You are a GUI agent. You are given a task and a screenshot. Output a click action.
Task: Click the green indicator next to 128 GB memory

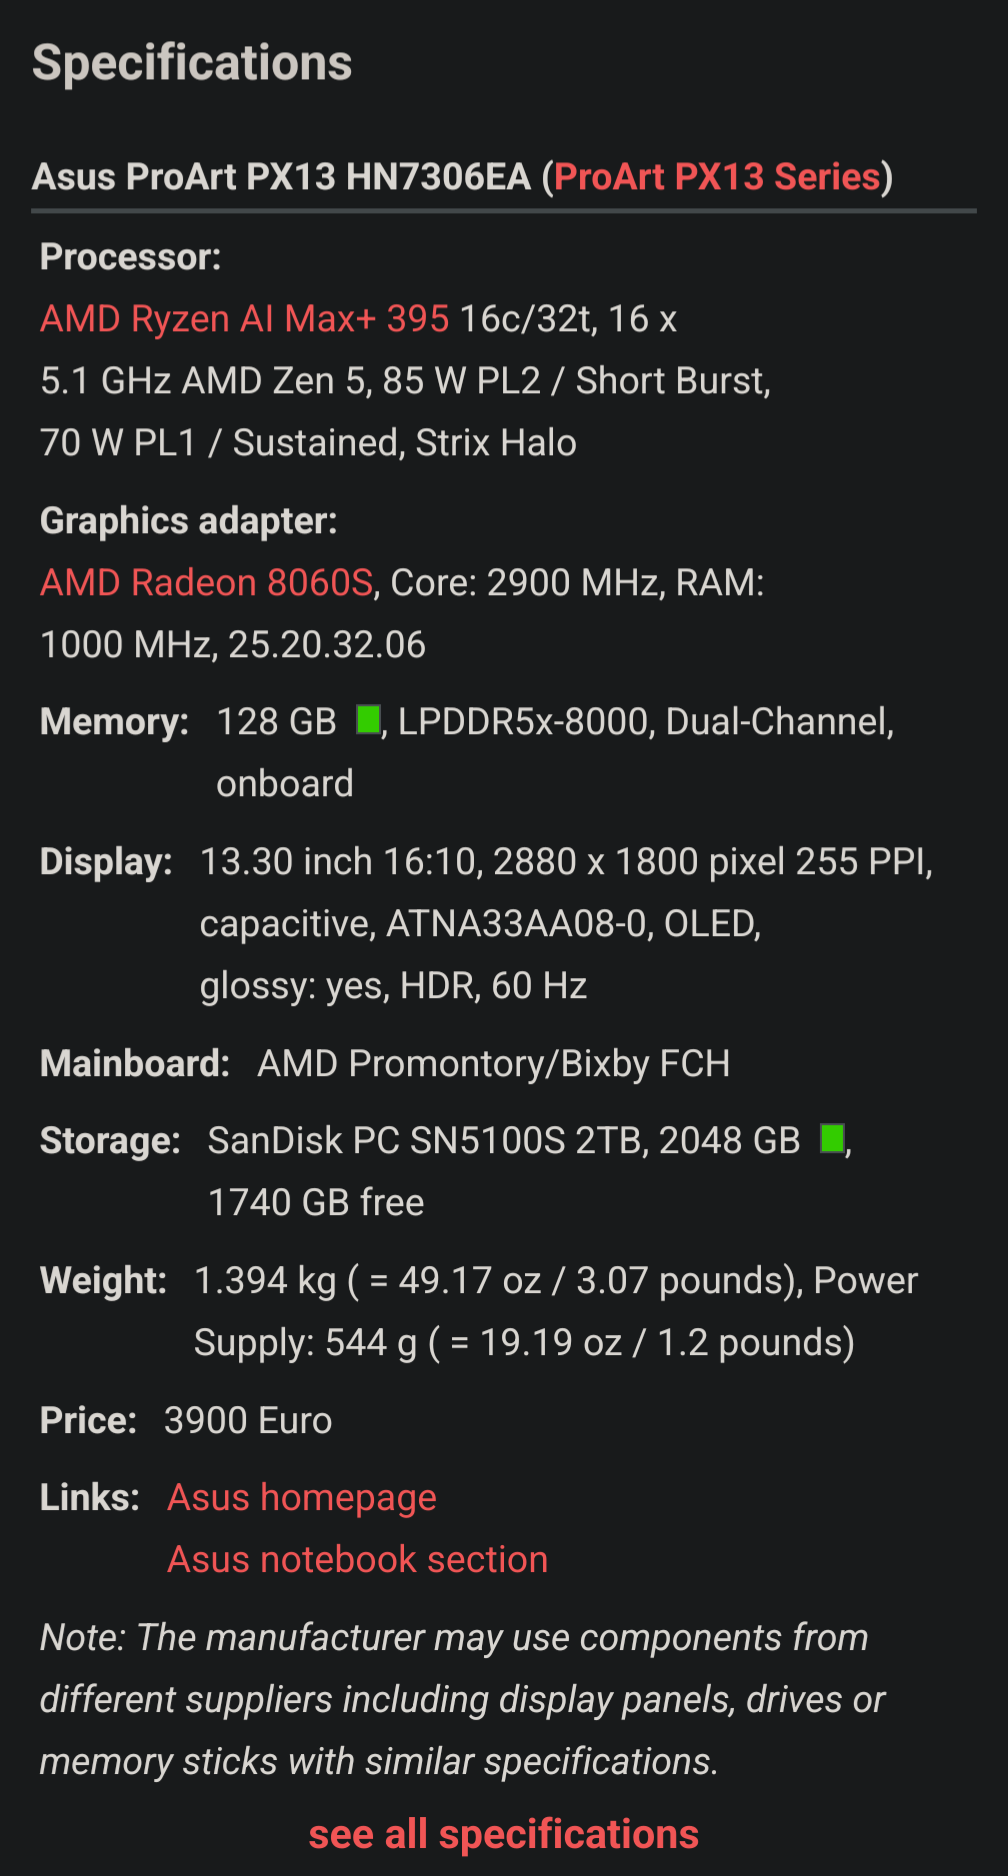(368, 720)
